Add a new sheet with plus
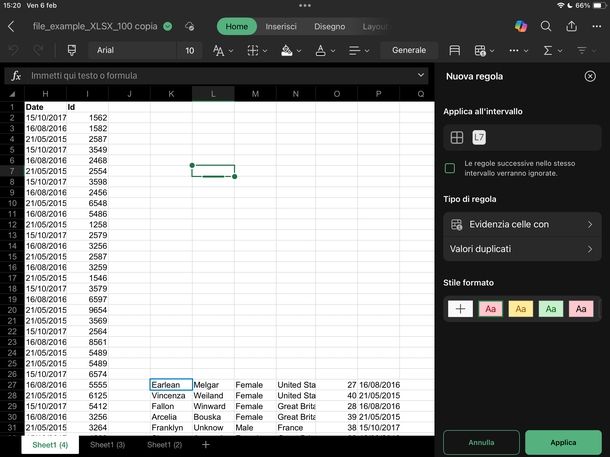Screen dimensions: 610x457 pos(206,445)
